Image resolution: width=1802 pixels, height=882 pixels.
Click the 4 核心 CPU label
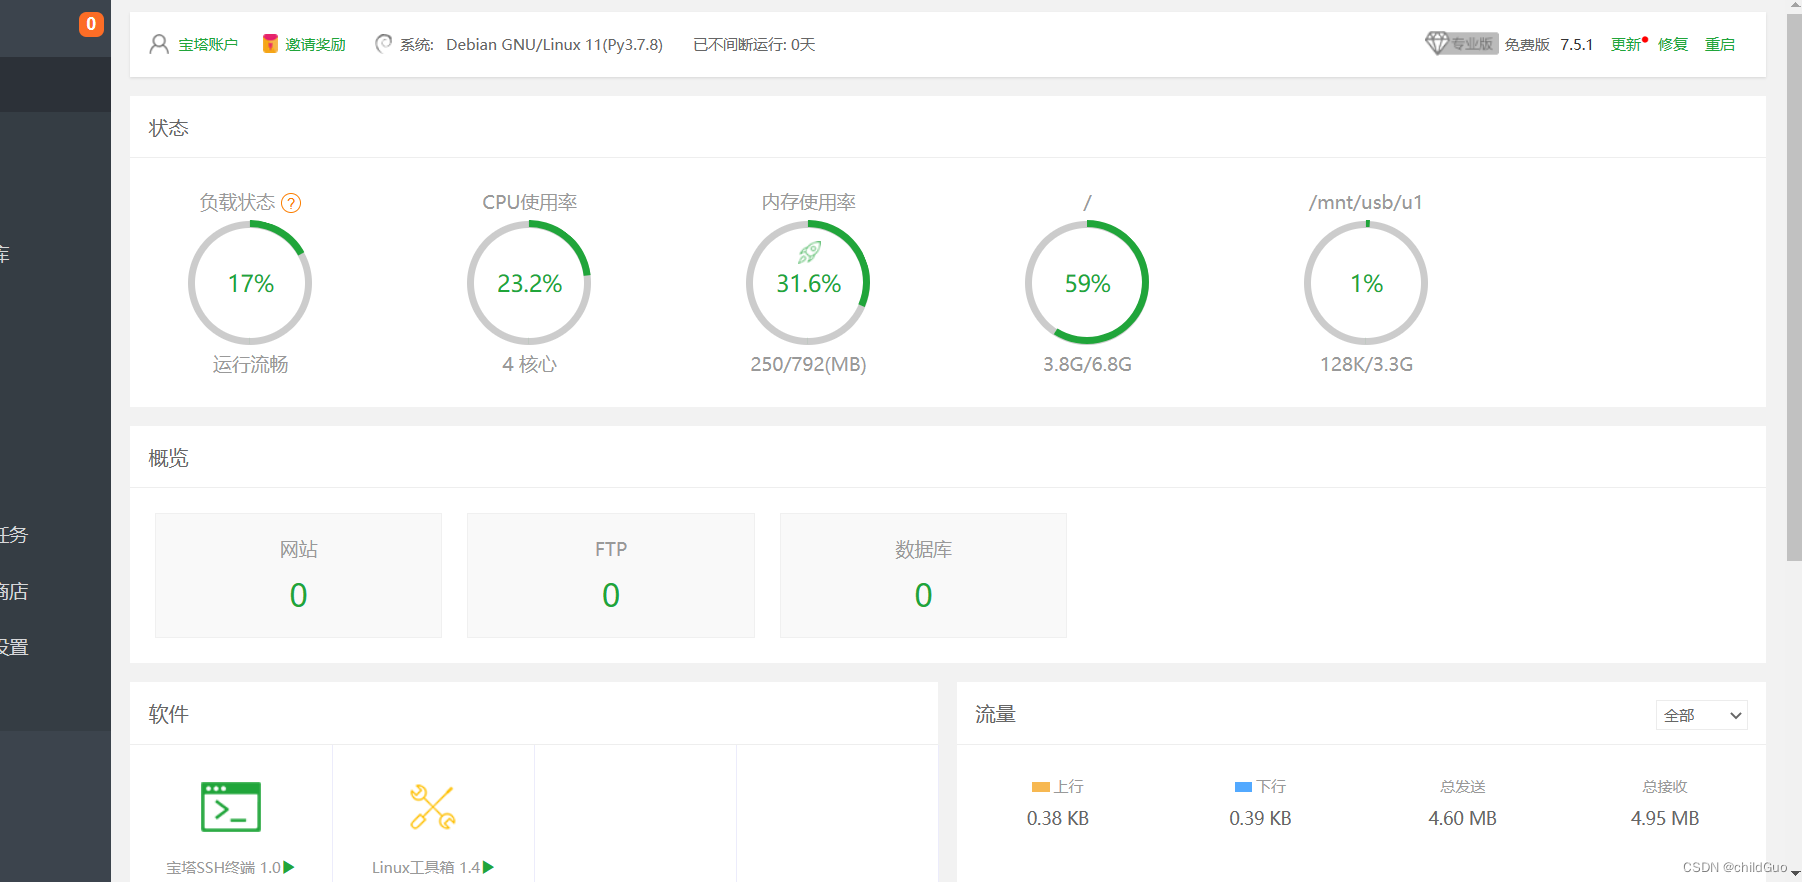tap(529, 364)
